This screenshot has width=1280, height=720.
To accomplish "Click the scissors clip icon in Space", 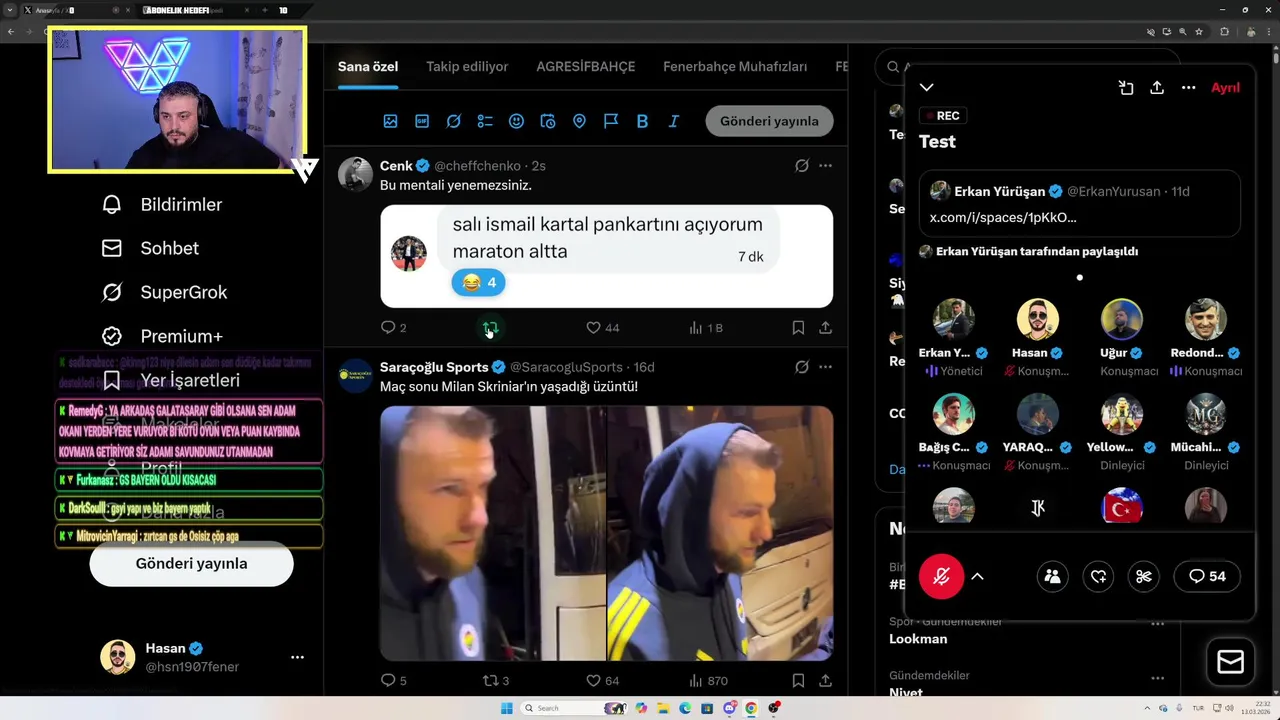I will click(x=1144, y=576).
